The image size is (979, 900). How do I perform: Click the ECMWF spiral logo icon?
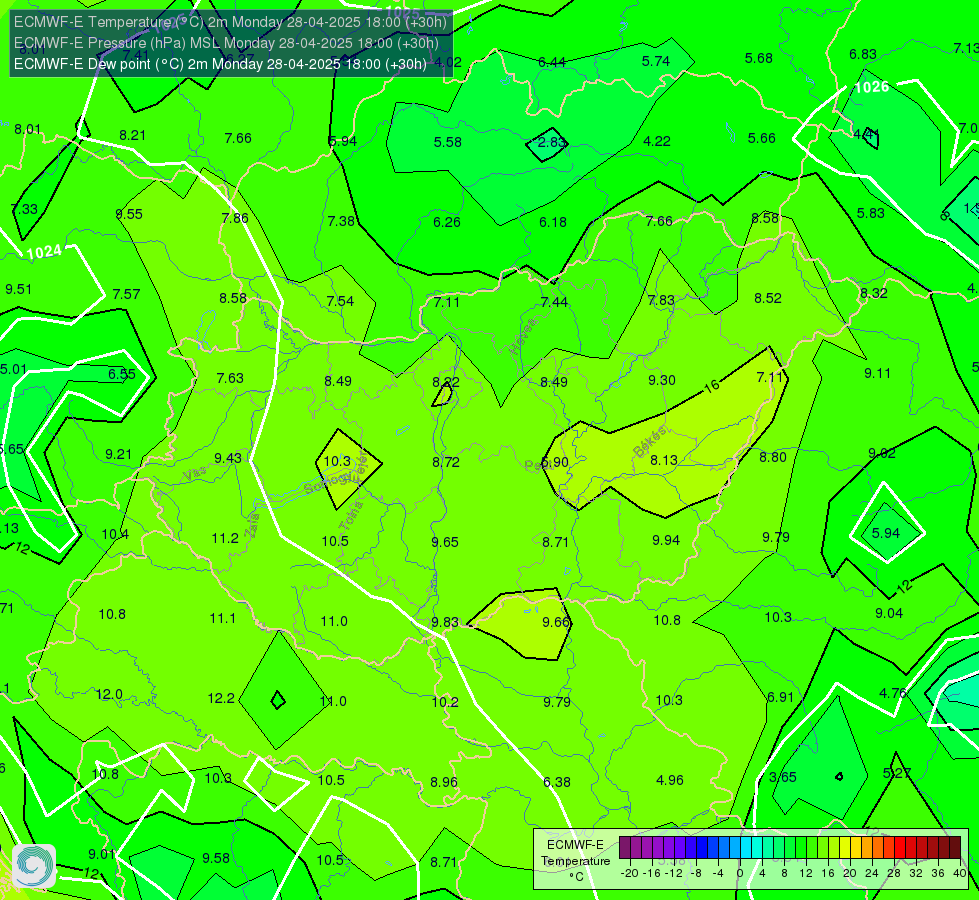pyautogui.click(x=34, y=866)
